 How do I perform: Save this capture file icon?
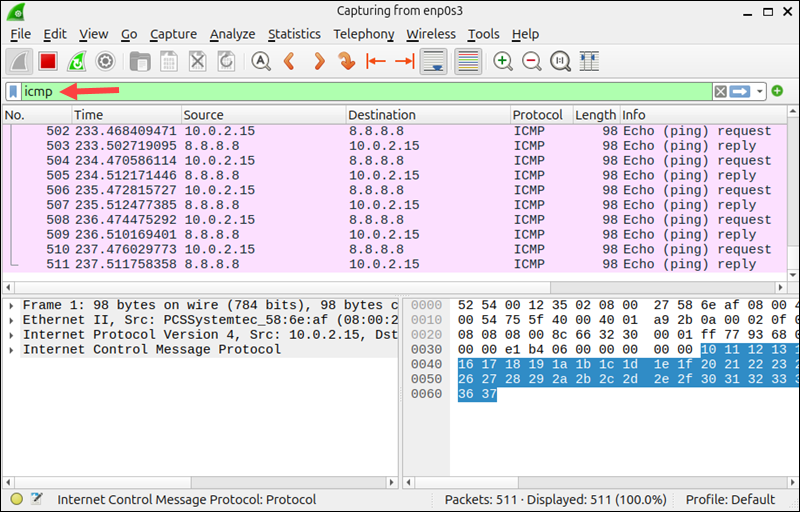coord(169,62)
